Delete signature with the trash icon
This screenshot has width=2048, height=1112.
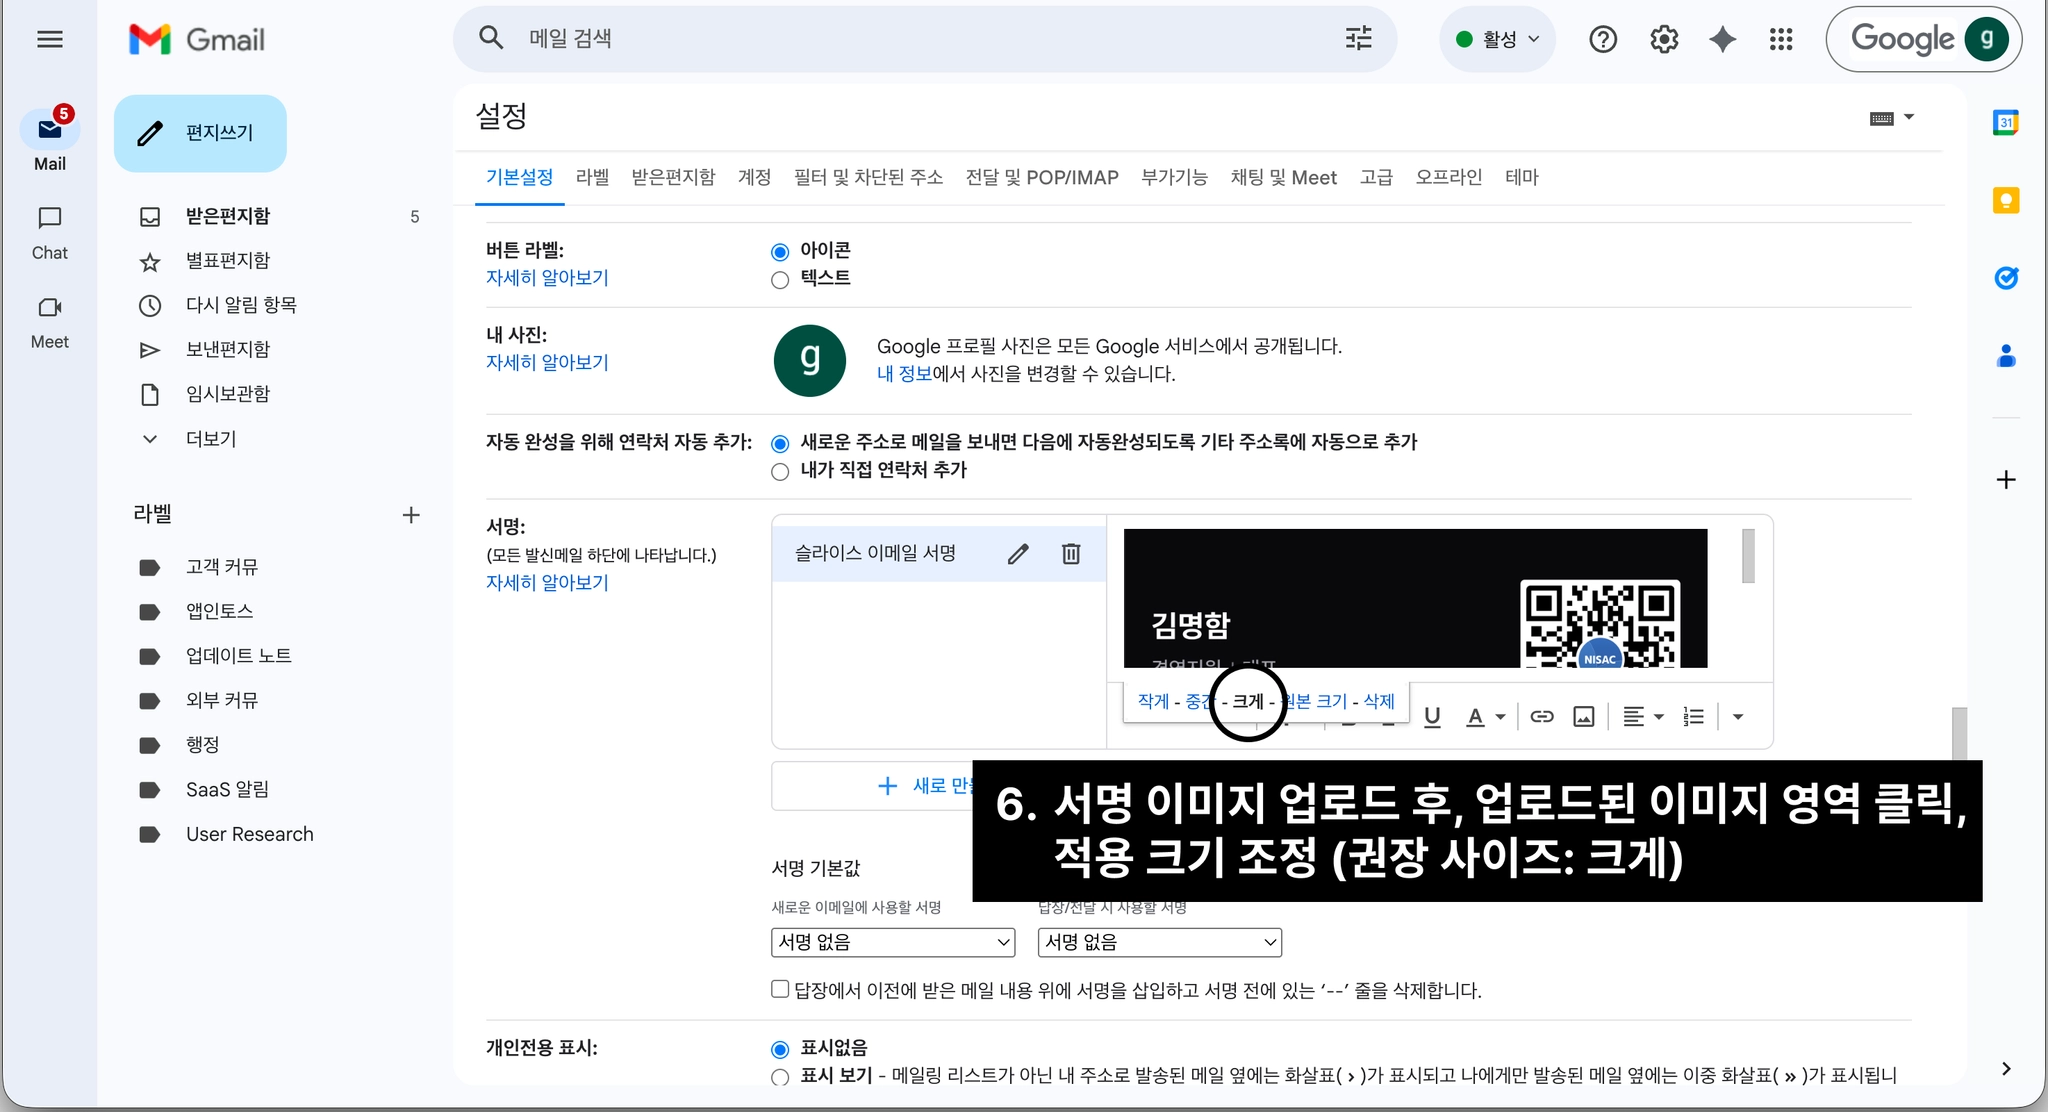(1071, 554)
